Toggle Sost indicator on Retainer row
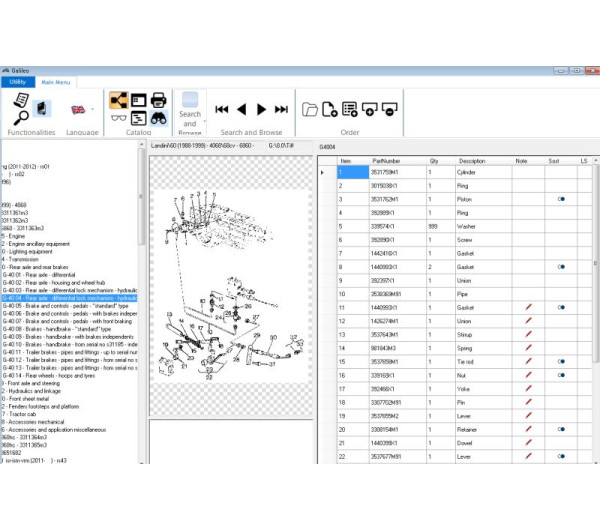Viewport: 600px width, 531px height. [561, 429]
